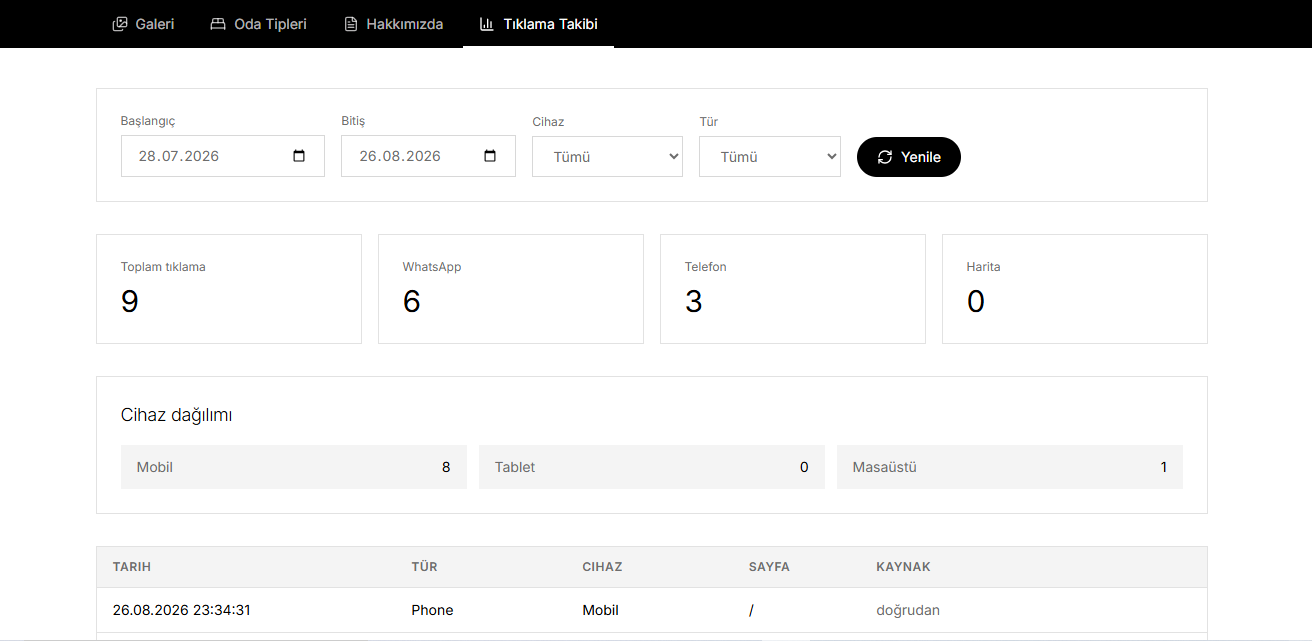Open the Galeri tab
Screen dimensions: 1312x641
(143, 24)
